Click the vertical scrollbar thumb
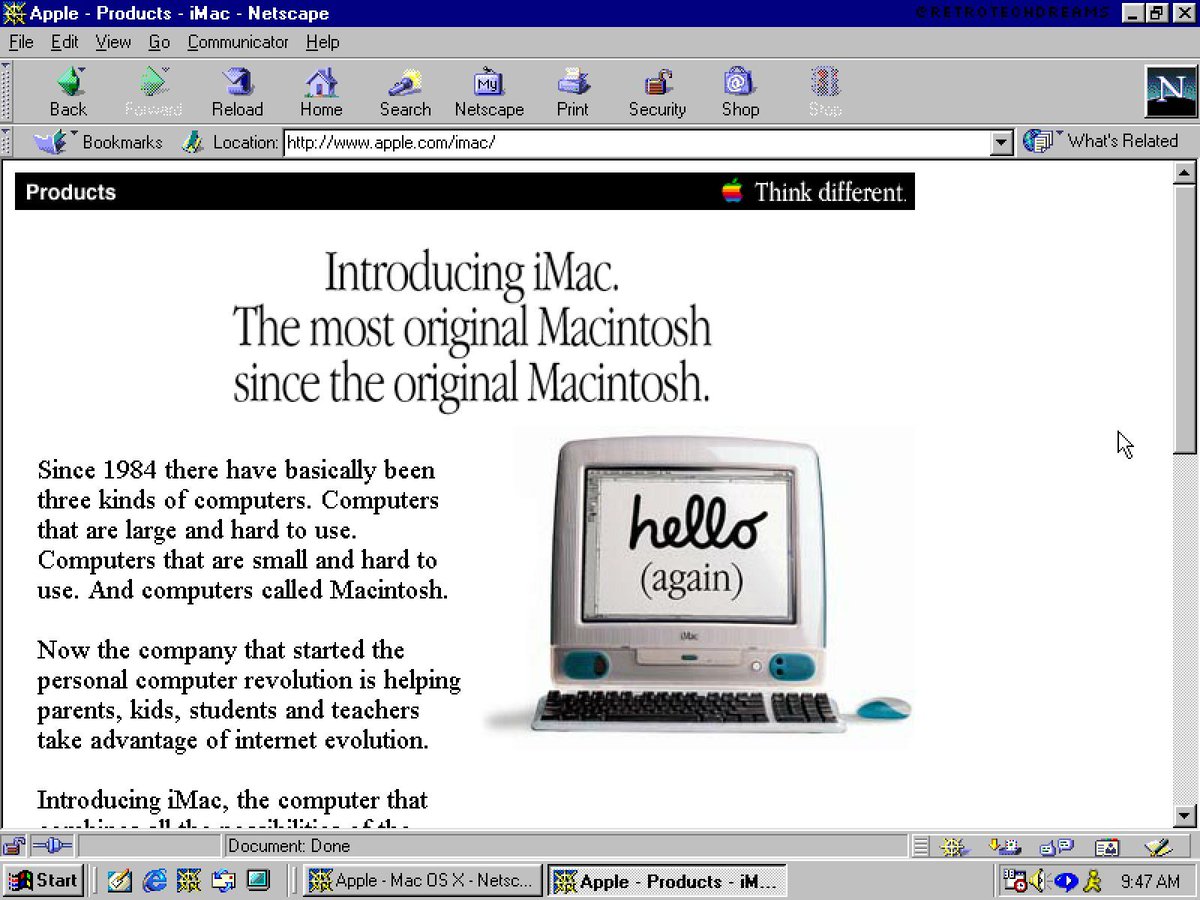Screen dimensions: 1200x900 point(1185,319)
